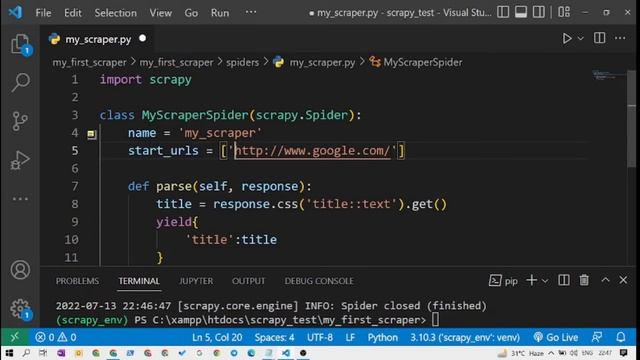640x360 pixels.
Task: Open the feedback icon in status bar
Action: coord(597,337)
